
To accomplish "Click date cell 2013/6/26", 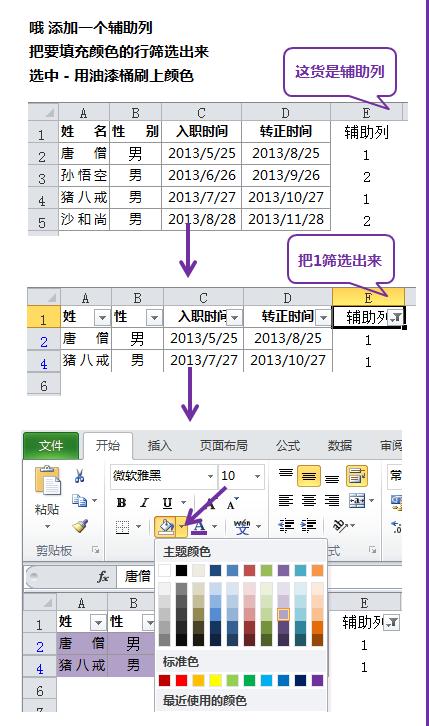I will pos(202,175).
